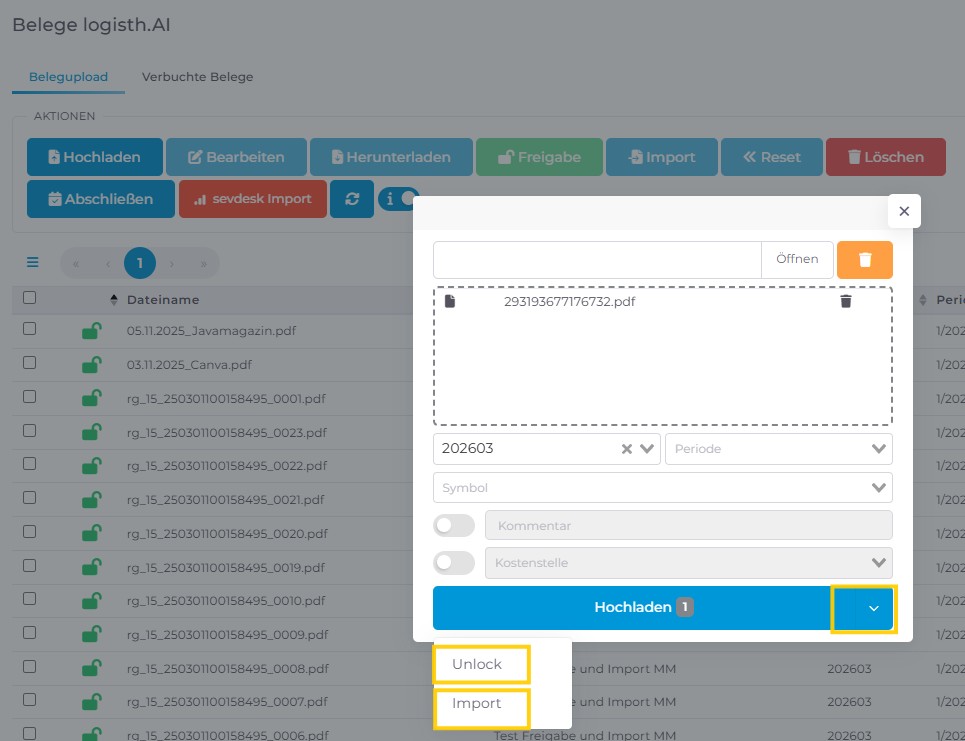
Task: Switch to the Verbuchte Belege tab
Action: pos(197,77)
